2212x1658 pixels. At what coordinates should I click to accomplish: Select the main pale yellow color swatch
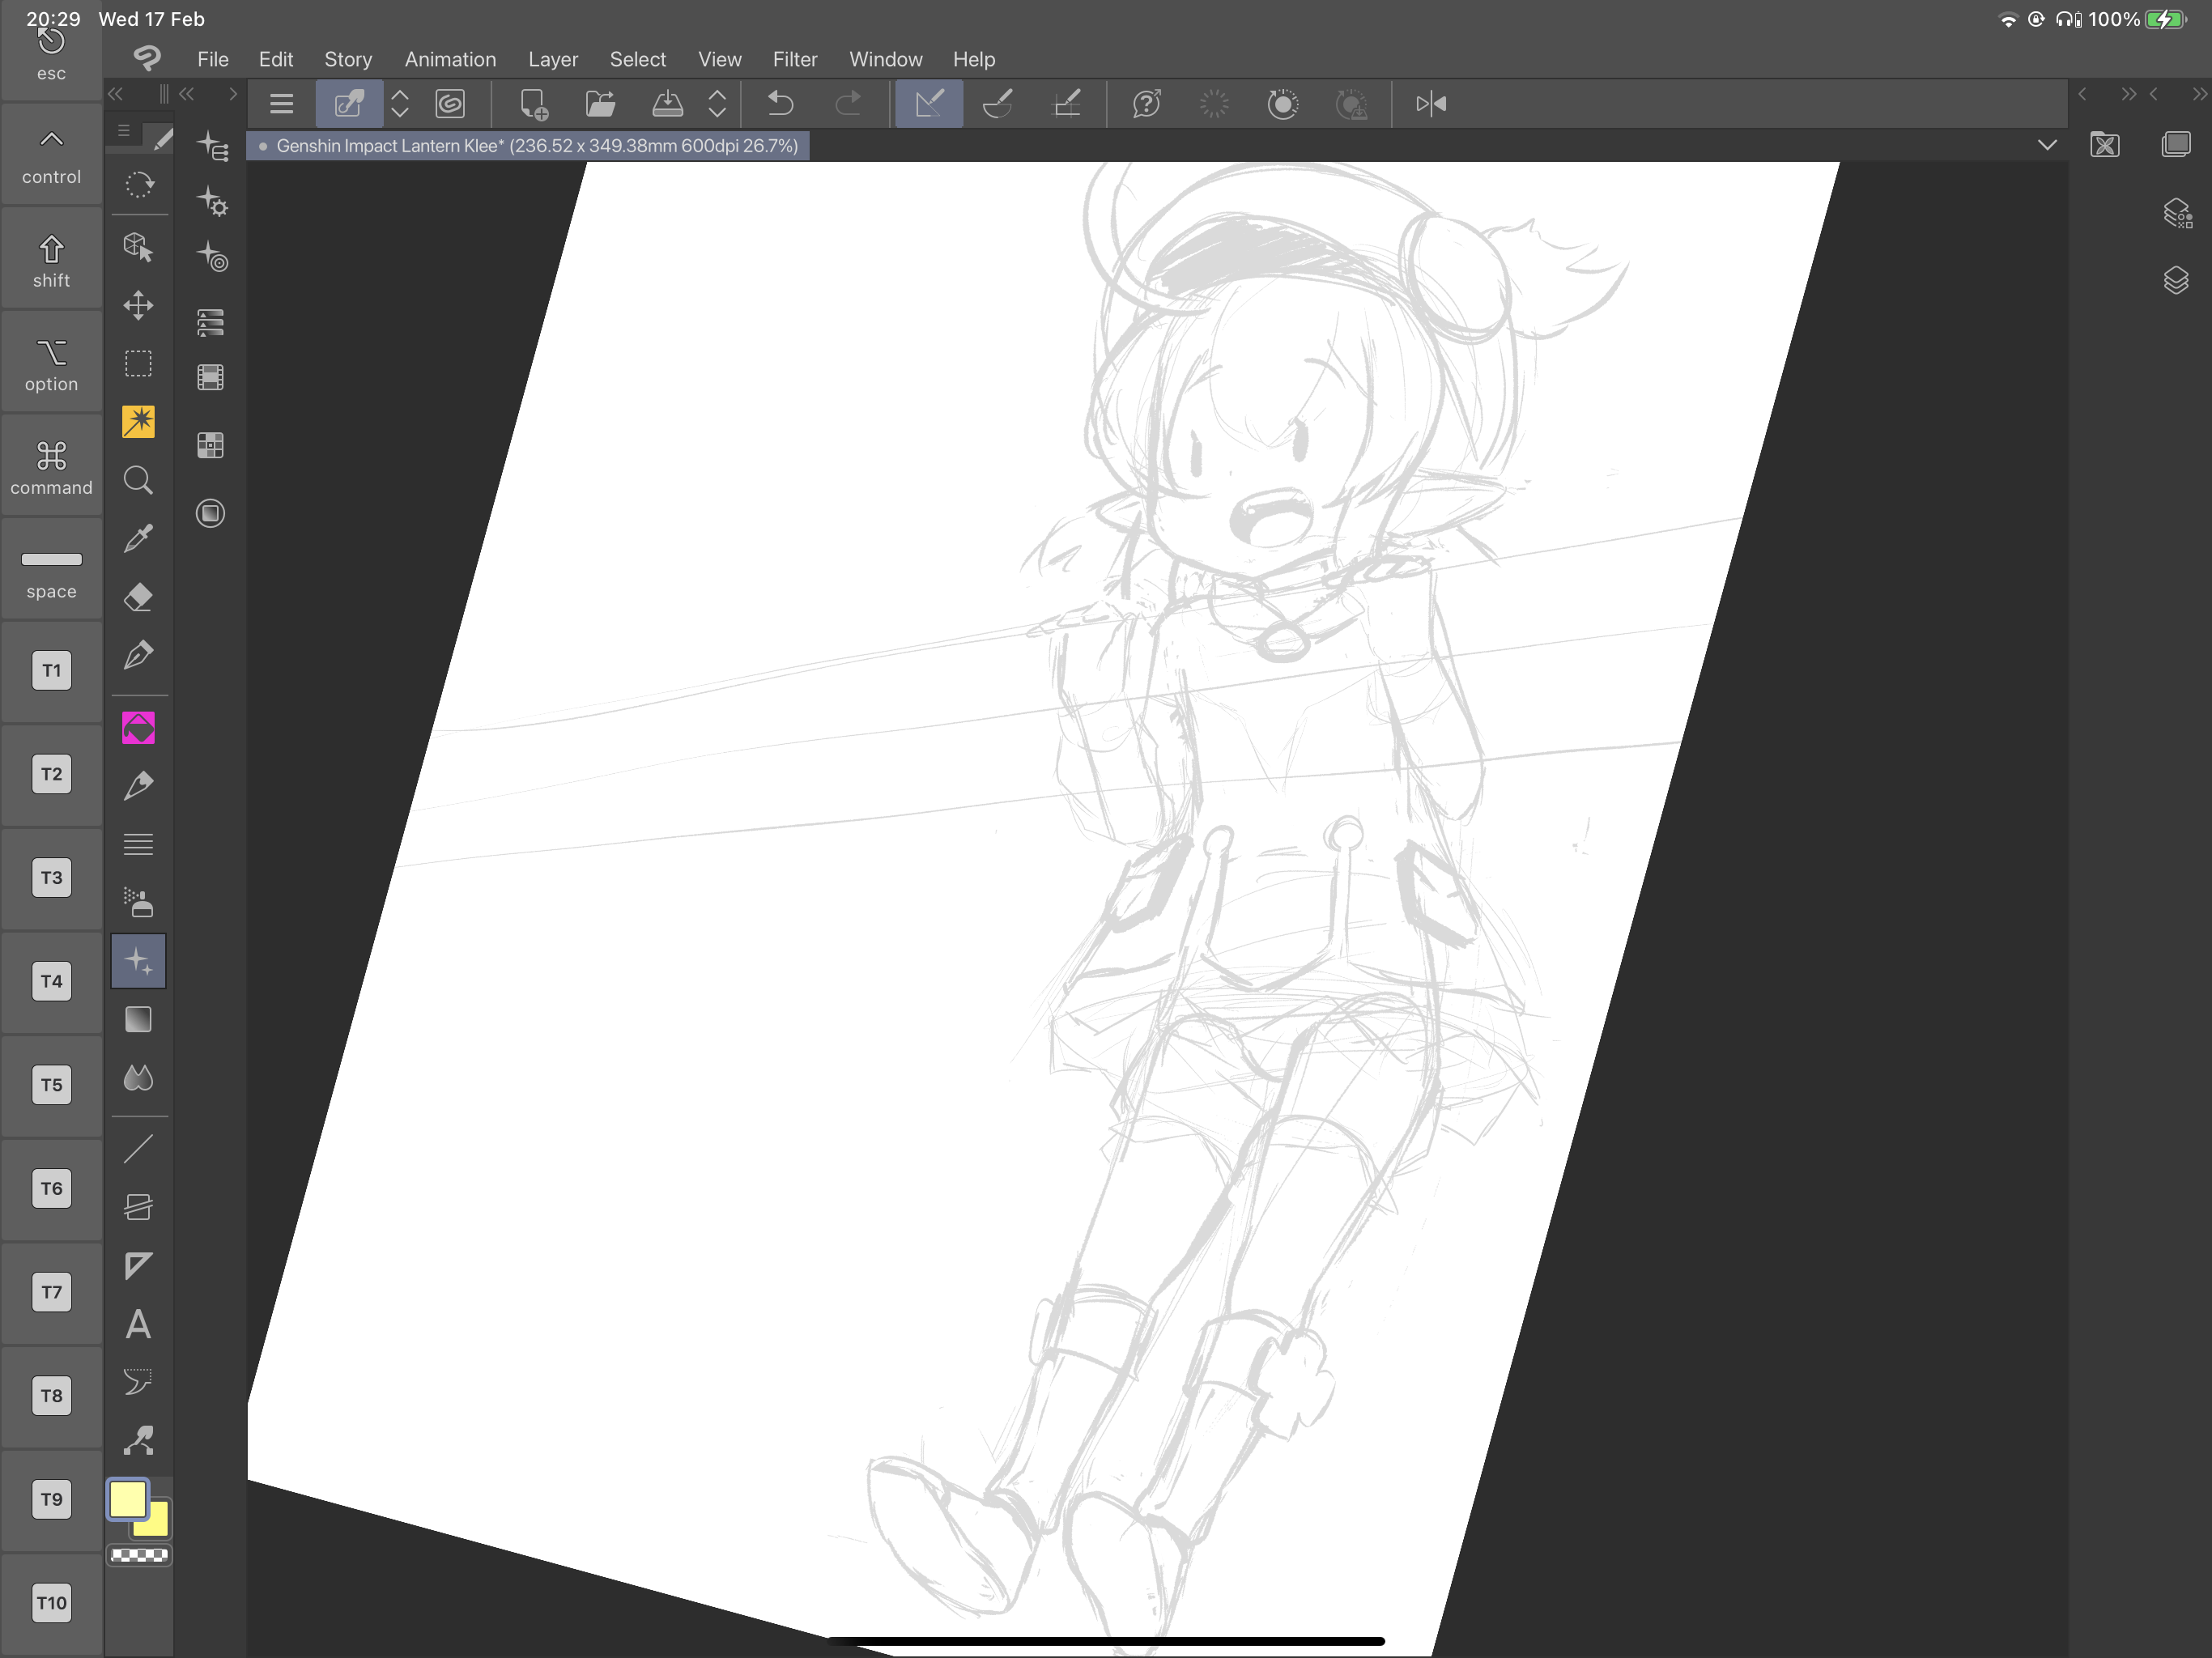(x=128, y=1500)
